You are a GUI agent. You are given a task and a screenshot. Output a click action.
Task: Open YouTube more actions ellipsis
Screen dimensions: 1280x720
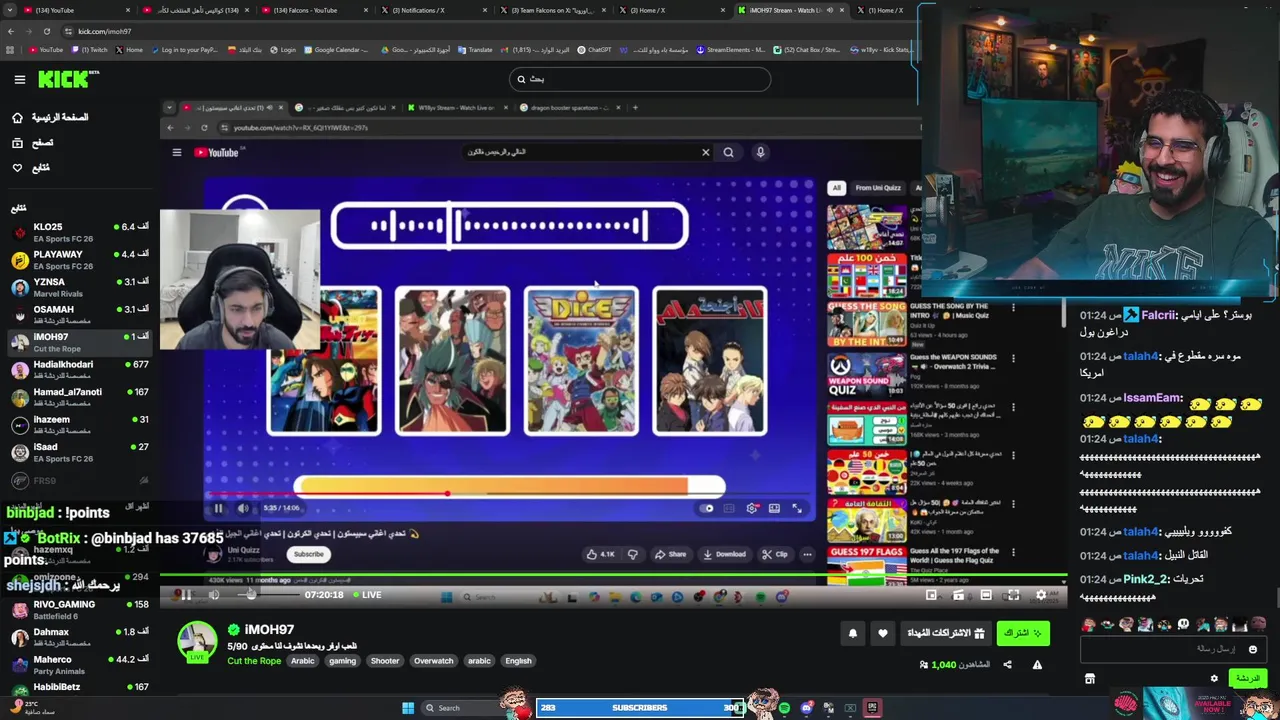(x=807, y=554)
